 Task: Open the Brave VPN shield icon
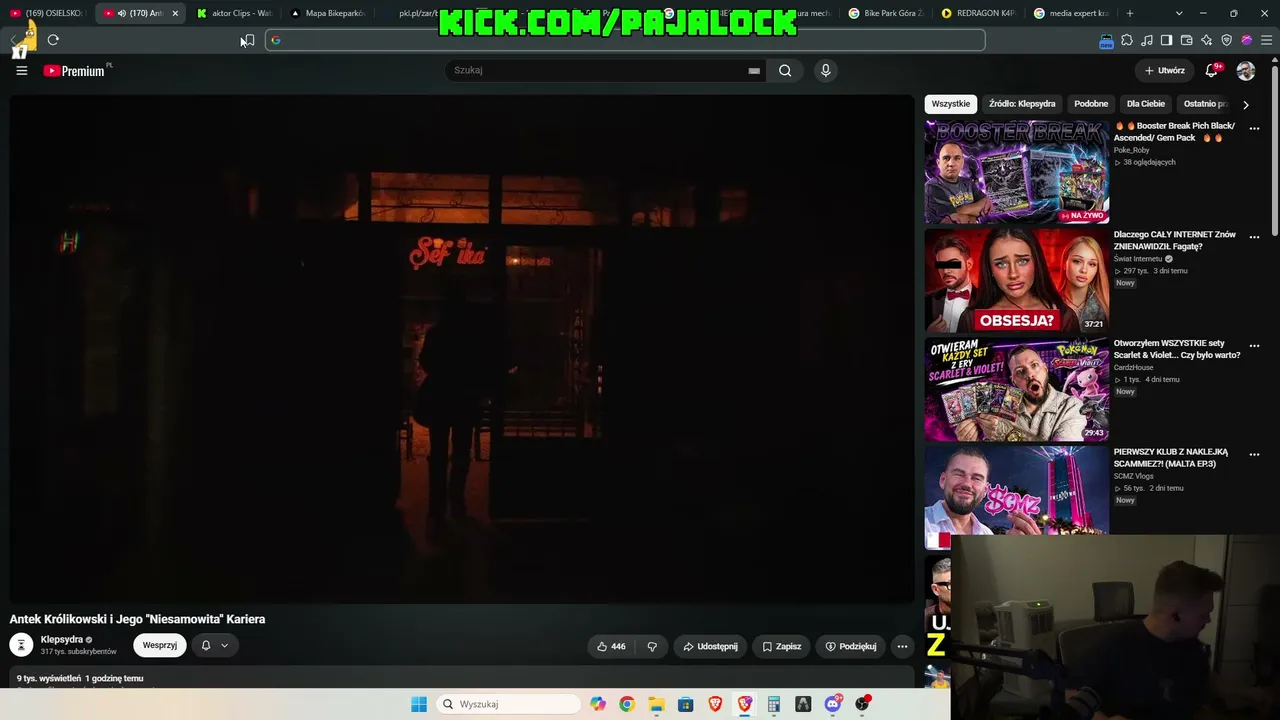pos(1227,40)
